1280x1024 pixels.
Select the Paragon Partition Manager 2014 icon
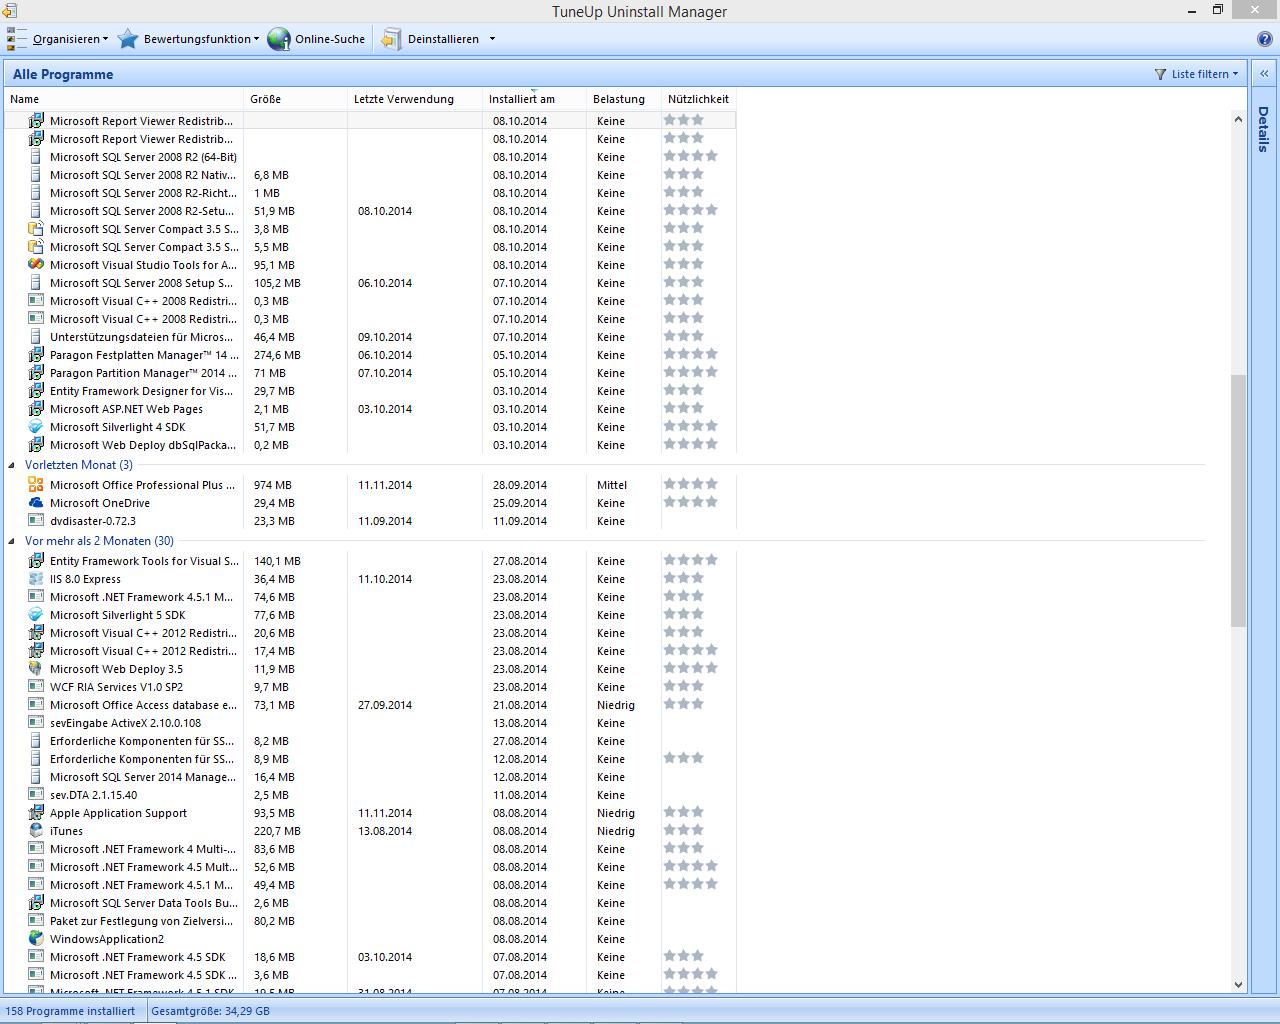pos(36,373)
